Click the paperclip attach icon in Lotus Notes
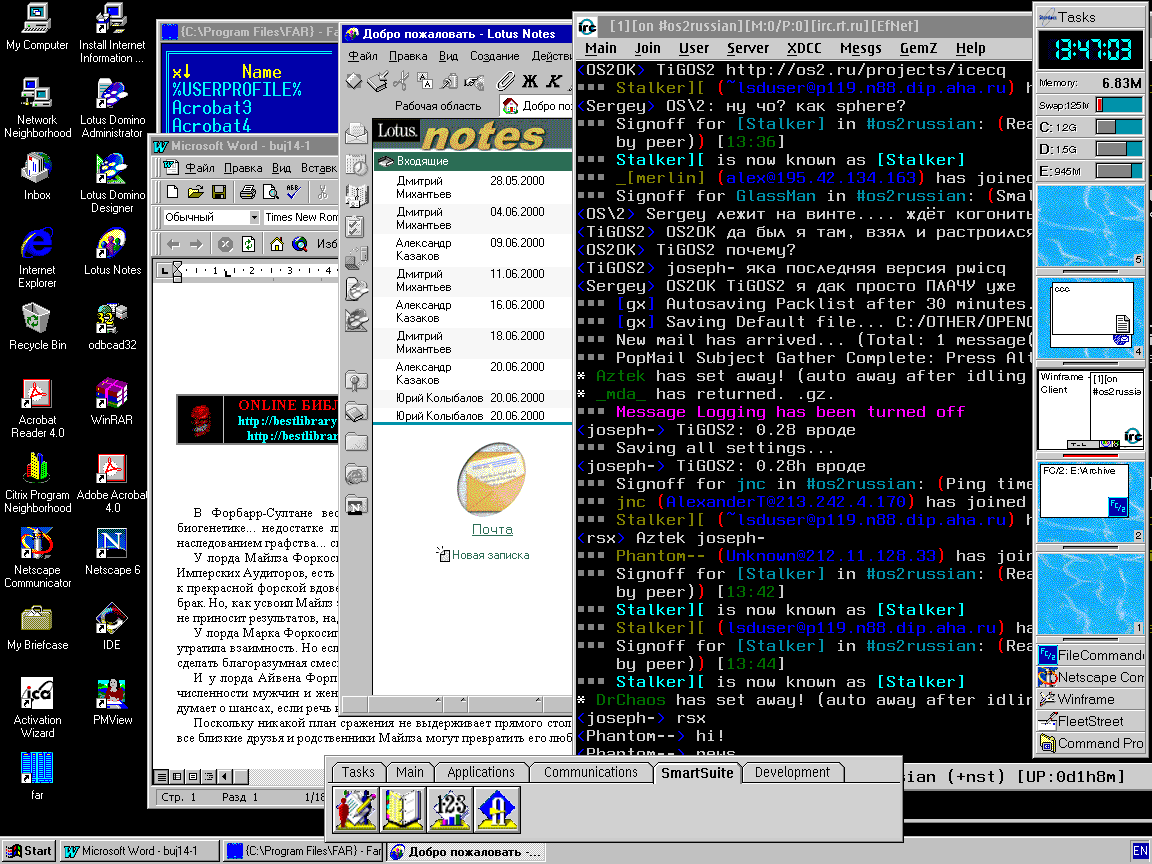The image size is (1152, 864). (x=505, y=81)
